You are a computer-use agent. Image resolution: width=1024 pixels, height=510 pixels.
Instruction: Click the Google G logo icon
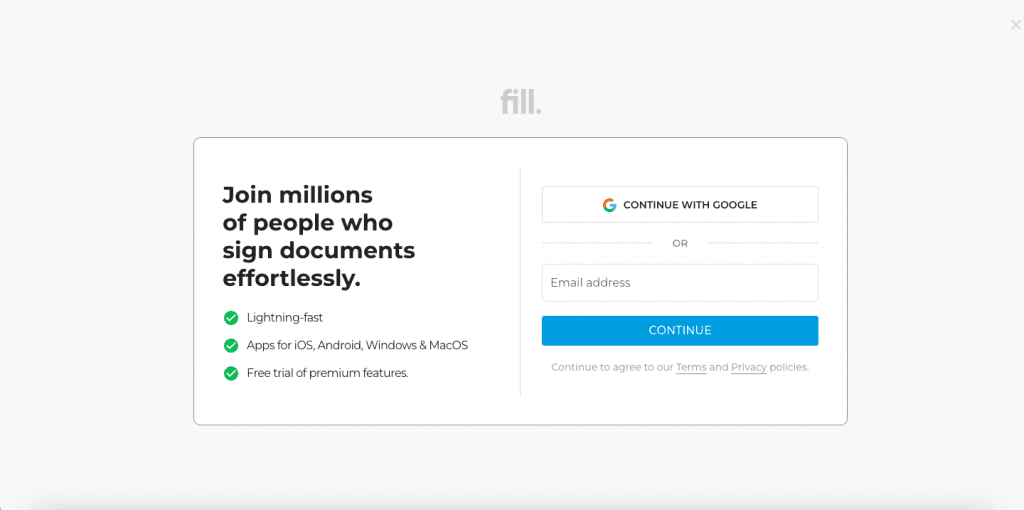(609, 205)
